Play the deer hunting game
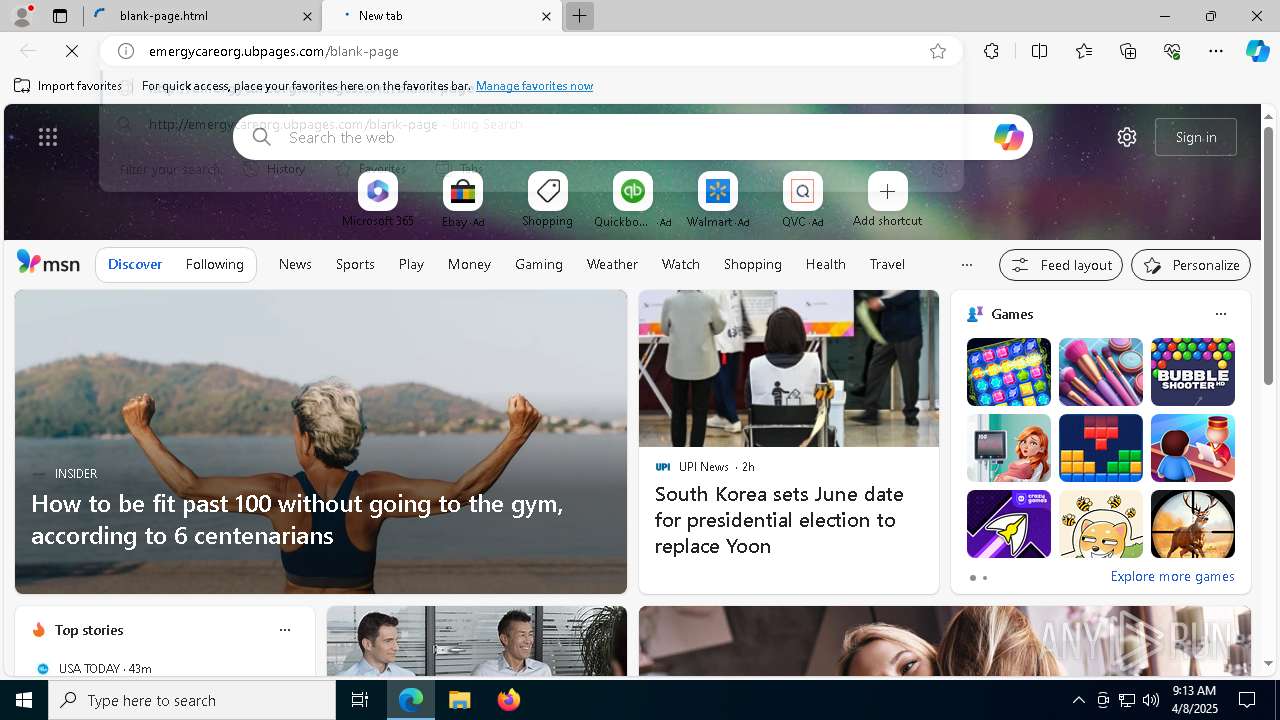This screenshot has width=1280, height=720. tap(1192, 524)
